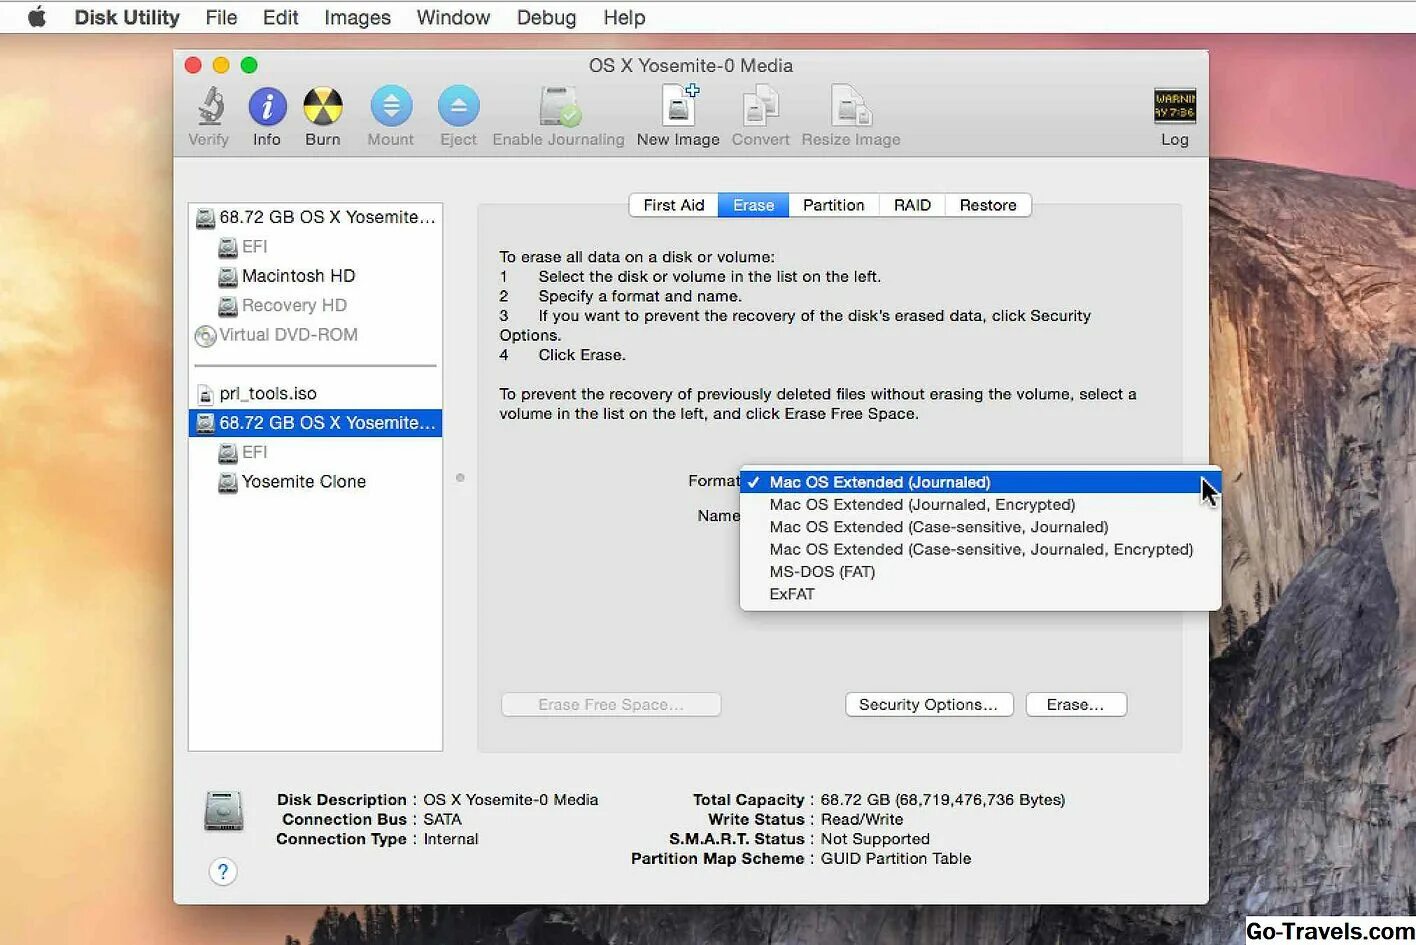Click the Burn toolbar icon
The width and height of the screenshot is (1416, 945).
click(323, 106)
